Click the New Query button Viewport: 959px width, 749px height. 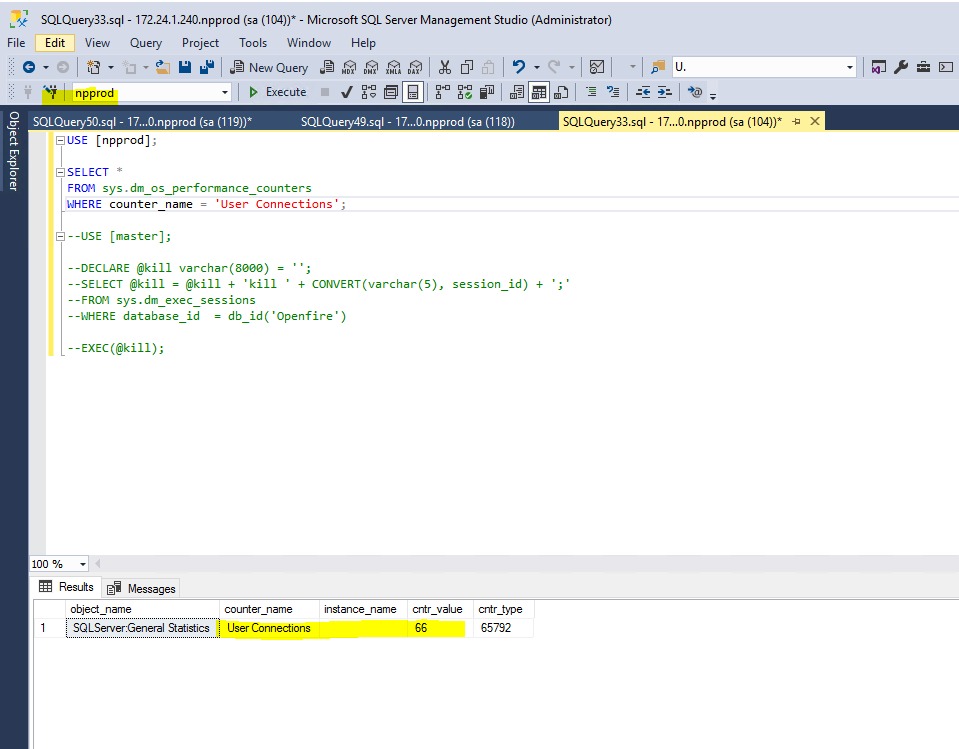pos(269,67)
